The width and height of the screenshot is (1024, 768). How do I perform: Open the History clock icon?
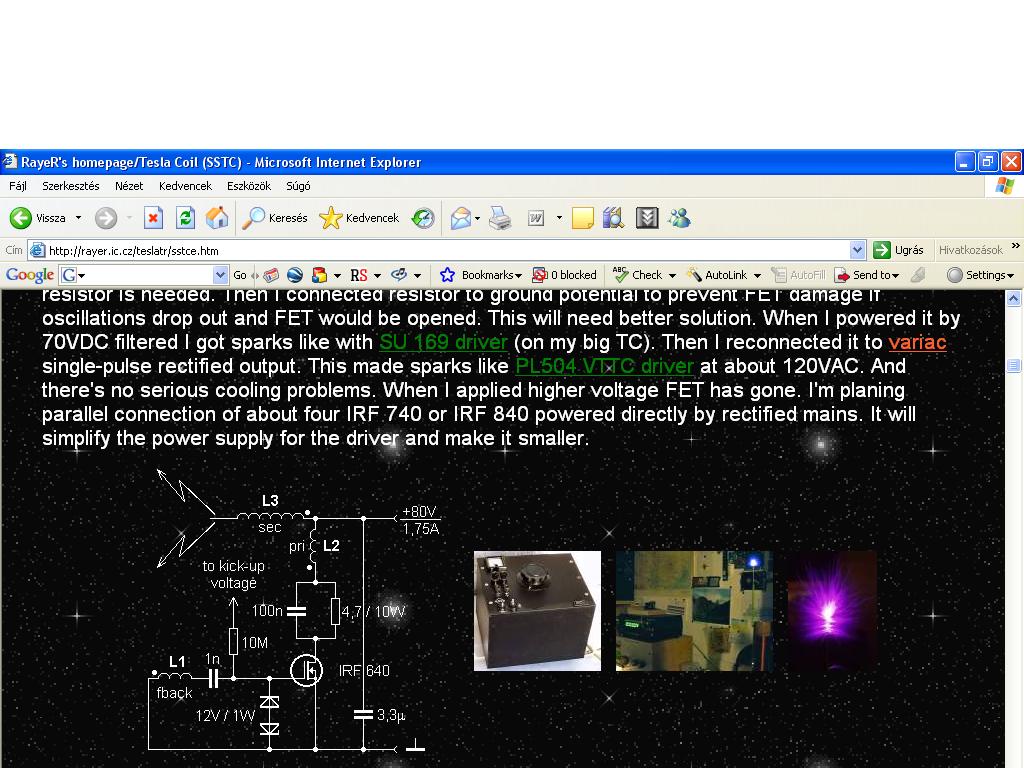(x=423, y=218)
